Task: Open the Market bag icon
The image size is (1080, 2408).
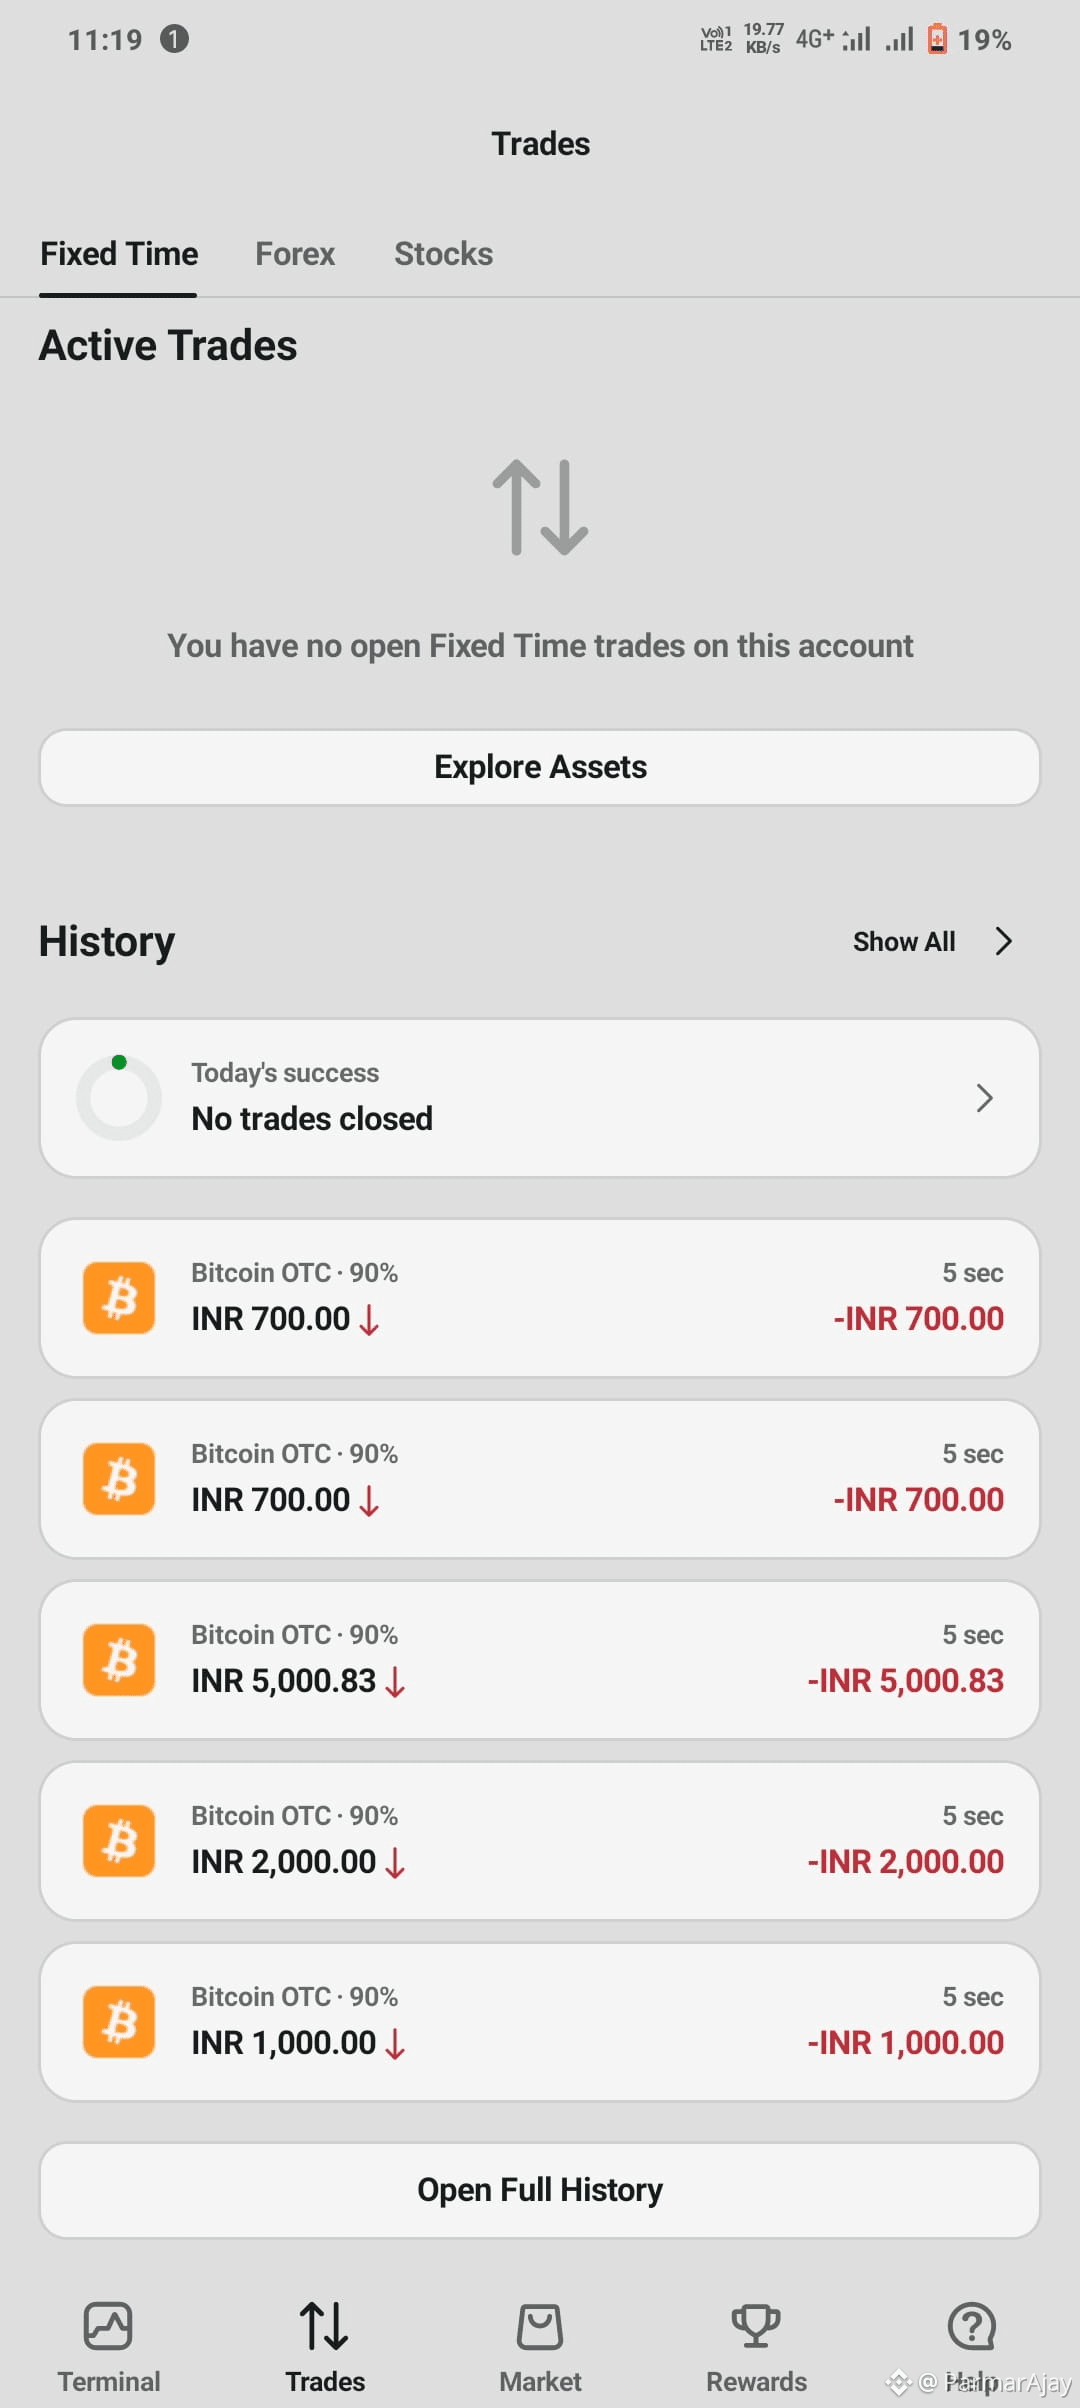Action: point(540,2326)
